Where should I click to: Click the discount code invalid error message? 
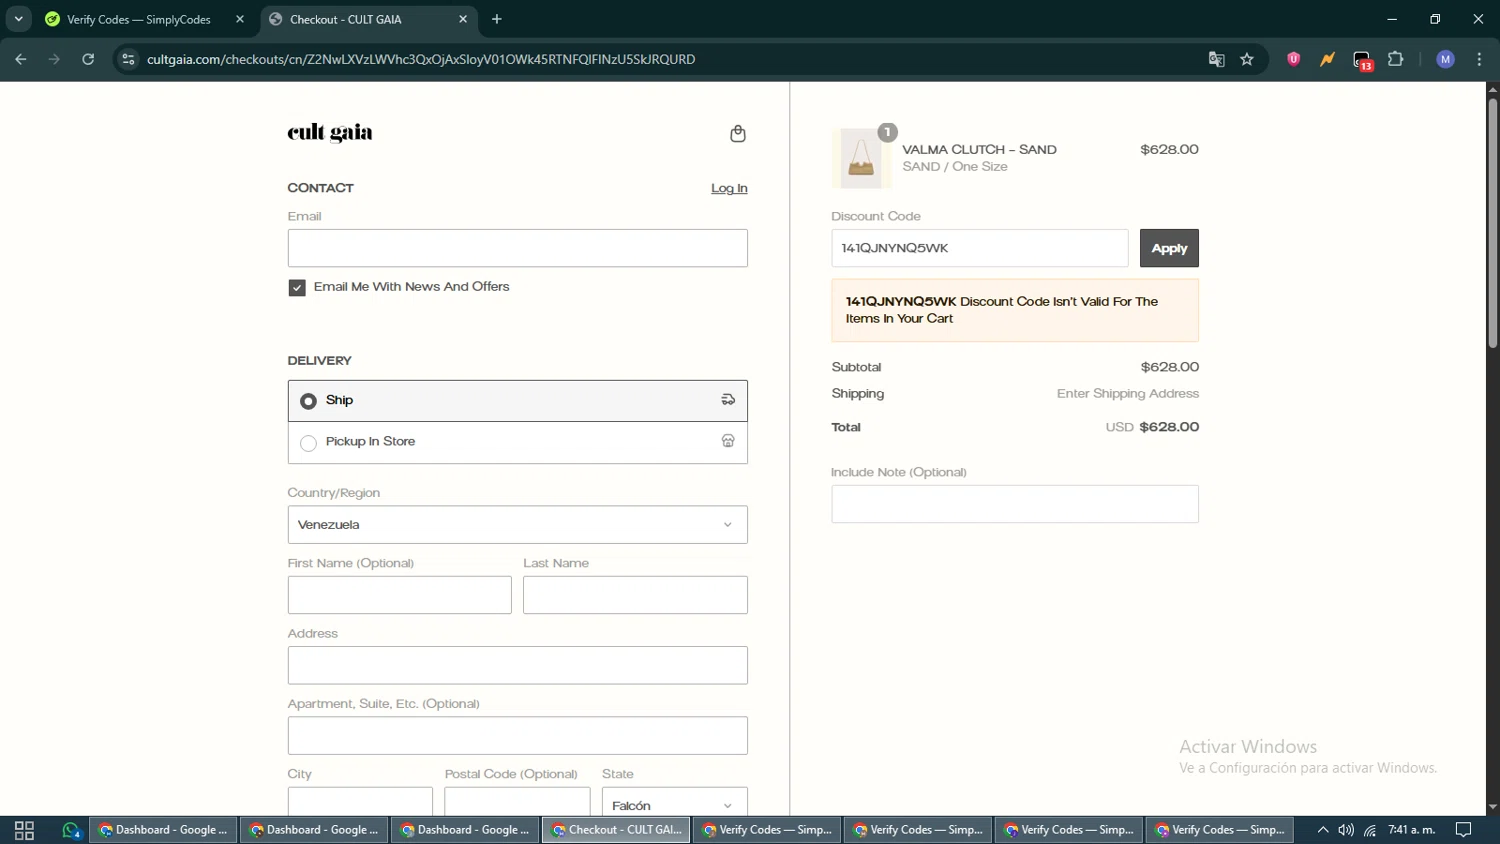coord(1015,311)
